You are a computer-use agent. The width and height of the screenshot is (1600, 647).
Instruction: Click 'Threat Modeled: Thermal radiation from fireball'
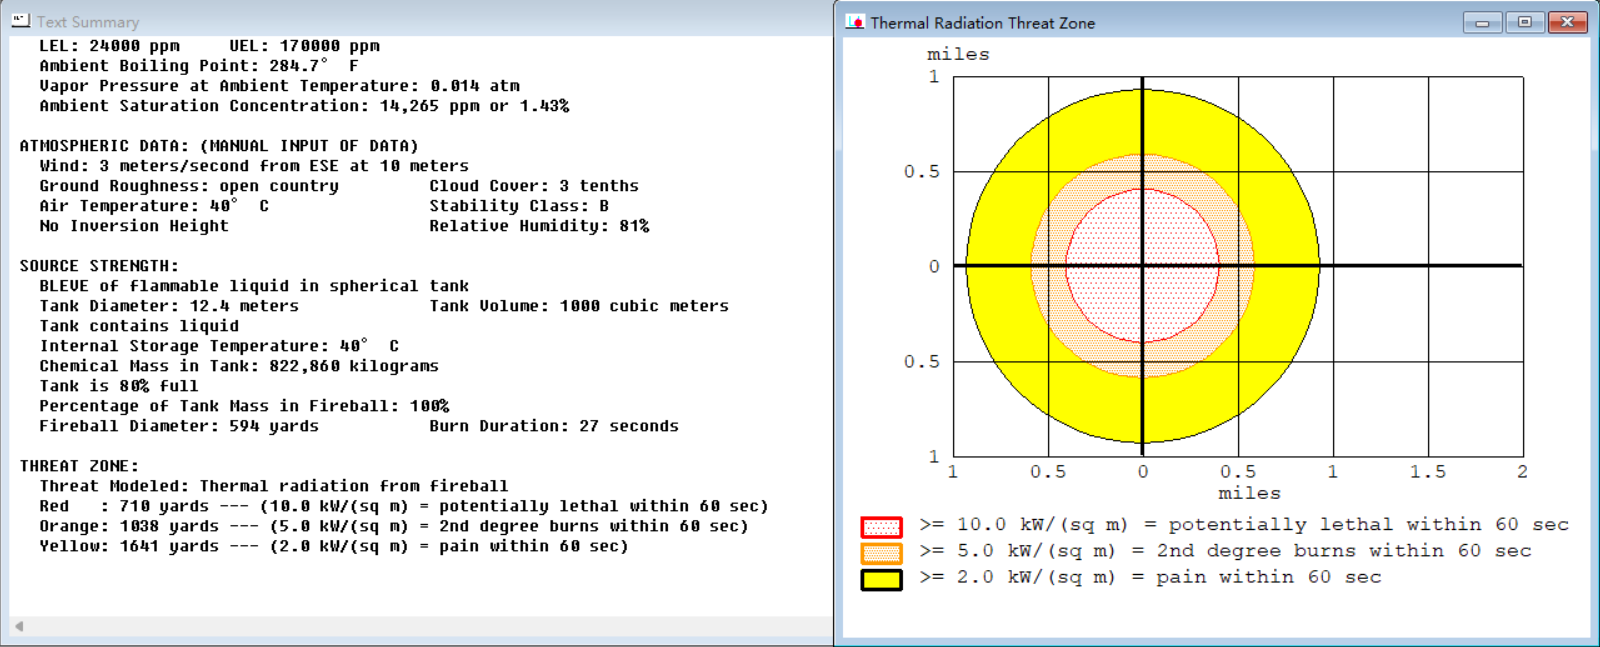(274, 486)
